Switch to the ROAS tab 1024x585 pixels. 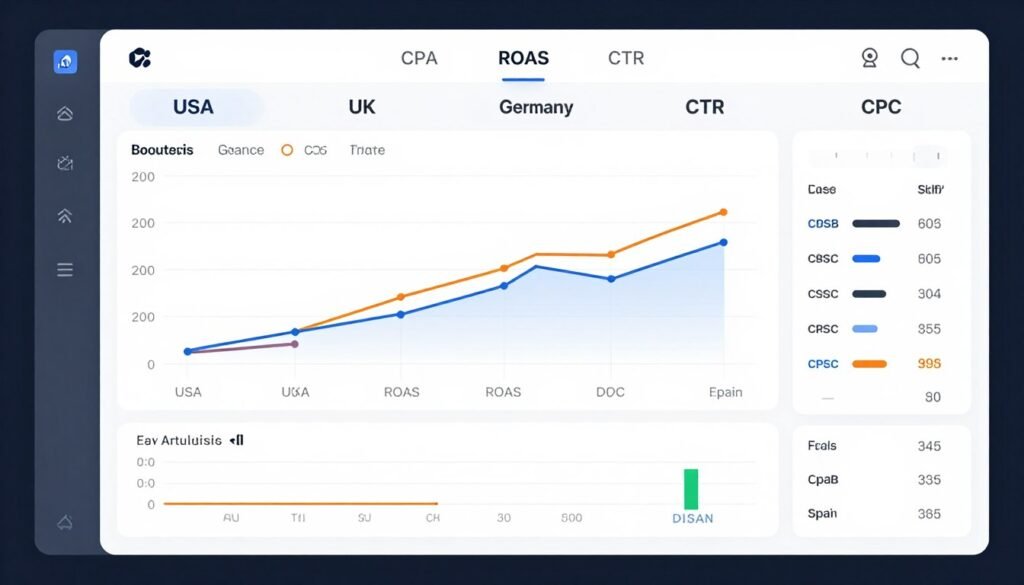523,58
